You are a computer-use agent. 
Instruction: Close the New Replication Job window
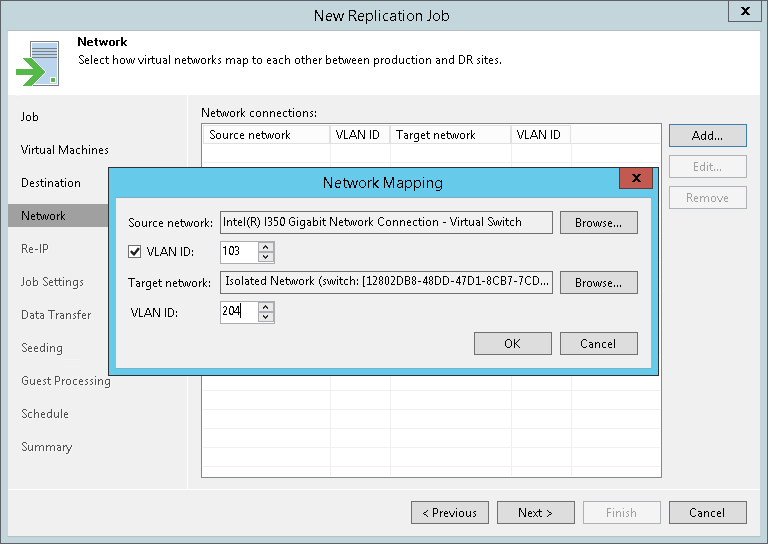(x=745, y=11)
